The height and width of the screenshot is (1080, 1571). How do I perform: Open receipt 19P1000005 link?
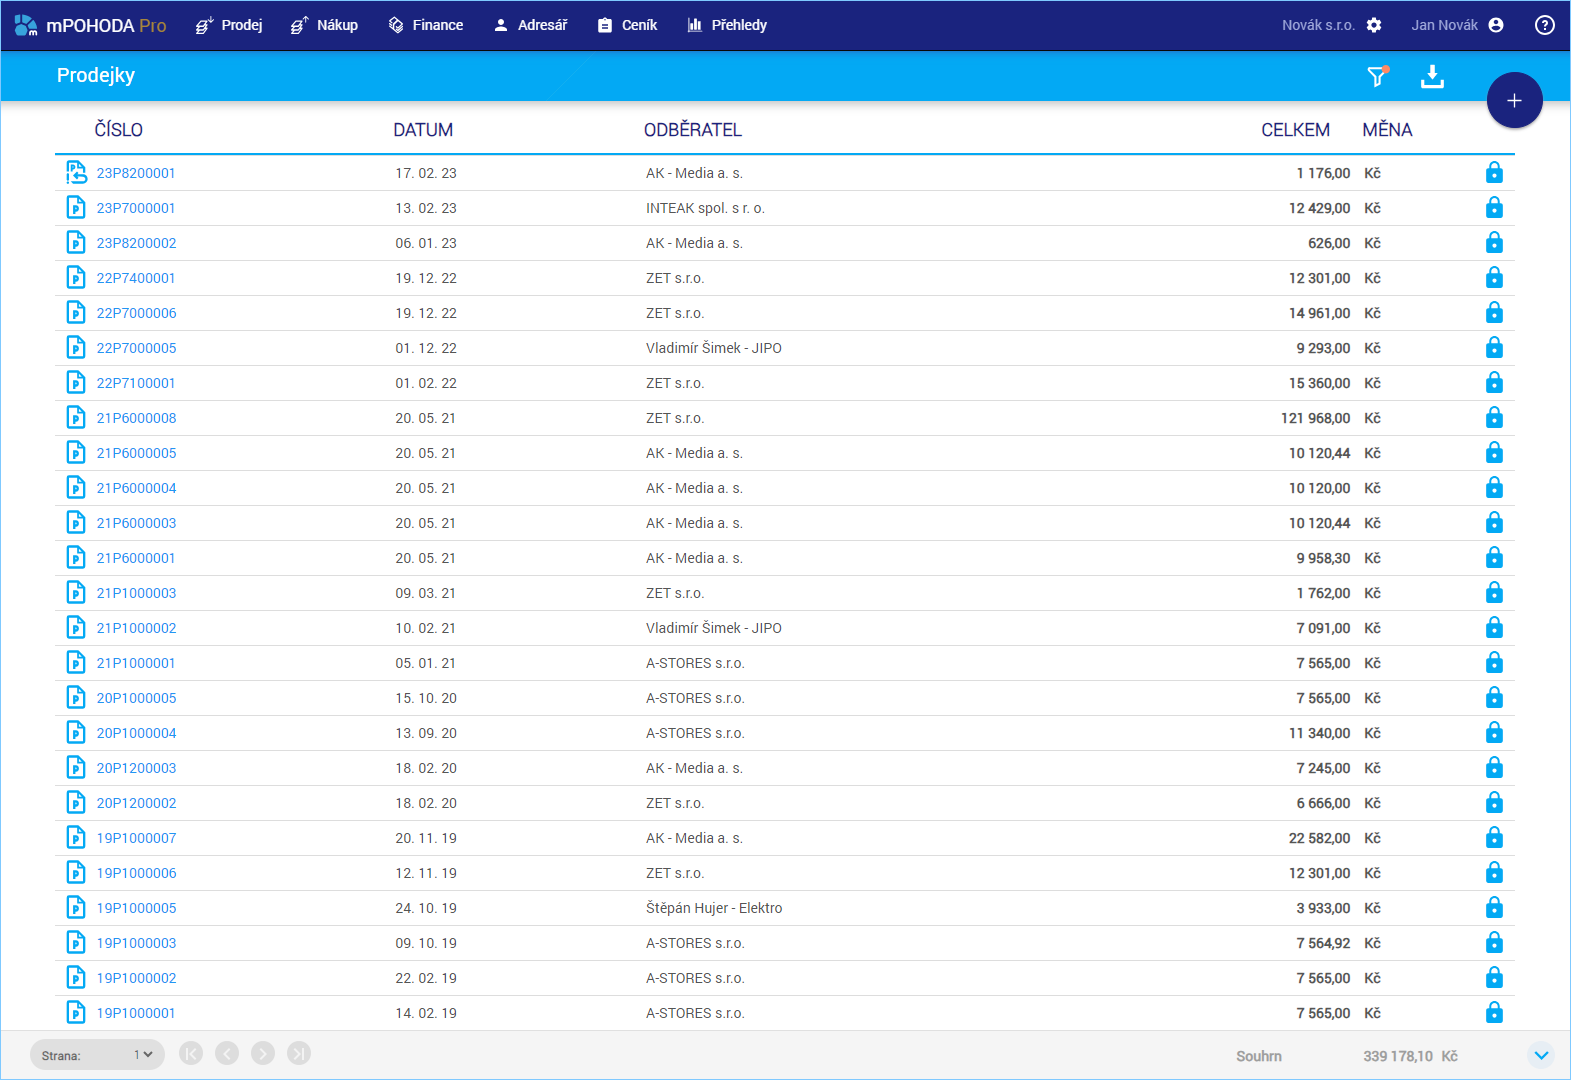coord(136,908)
